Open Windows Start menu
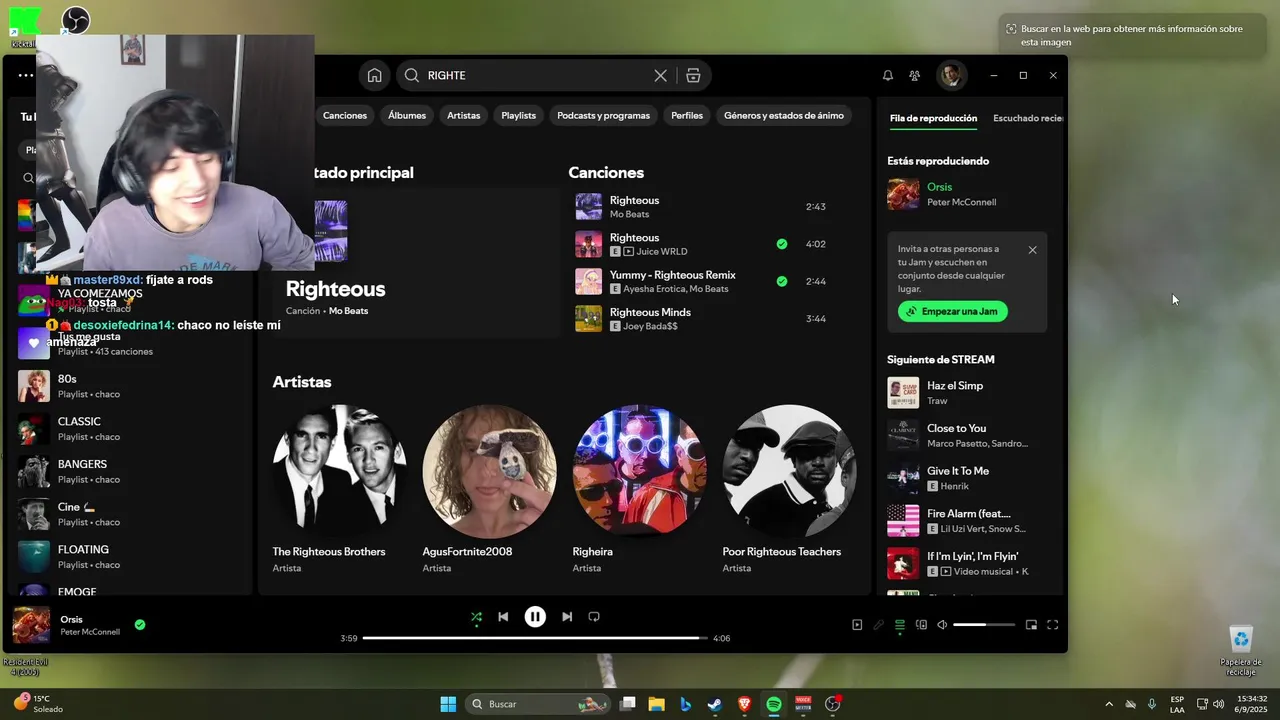The width and height of the screenshot is (1280, 720). click(x=448, y=704)
